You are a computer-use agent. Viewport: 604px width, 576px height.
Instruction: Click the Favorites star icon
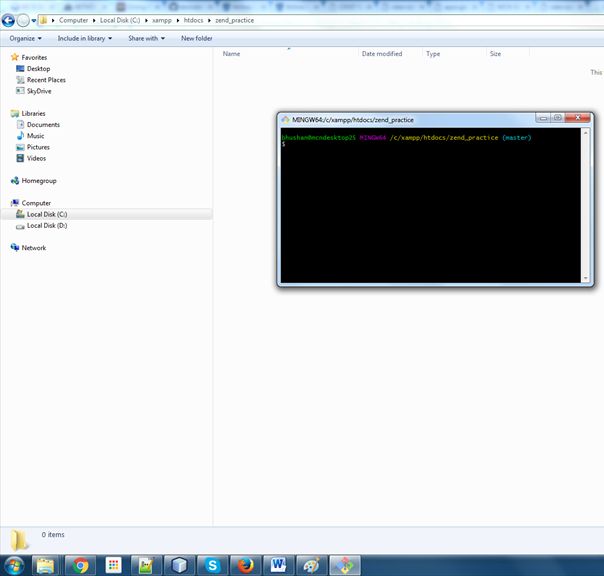pos(15,57)
